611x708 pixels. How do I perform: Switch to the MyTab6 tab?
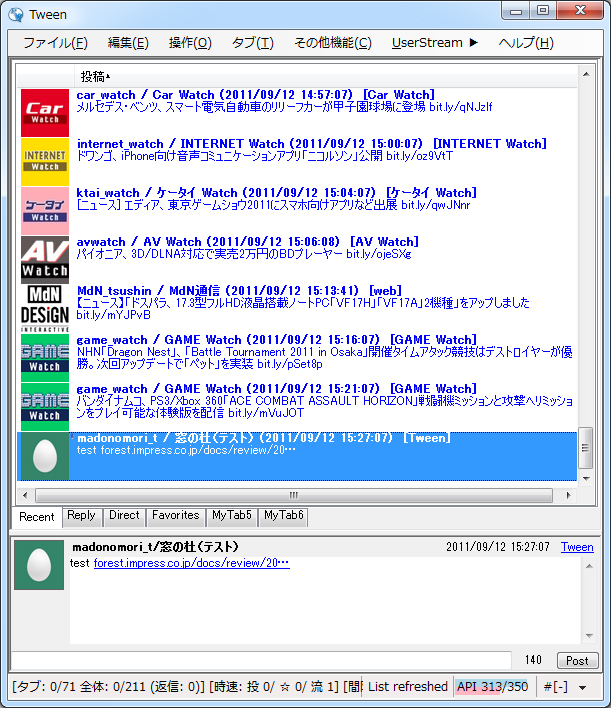284,516
